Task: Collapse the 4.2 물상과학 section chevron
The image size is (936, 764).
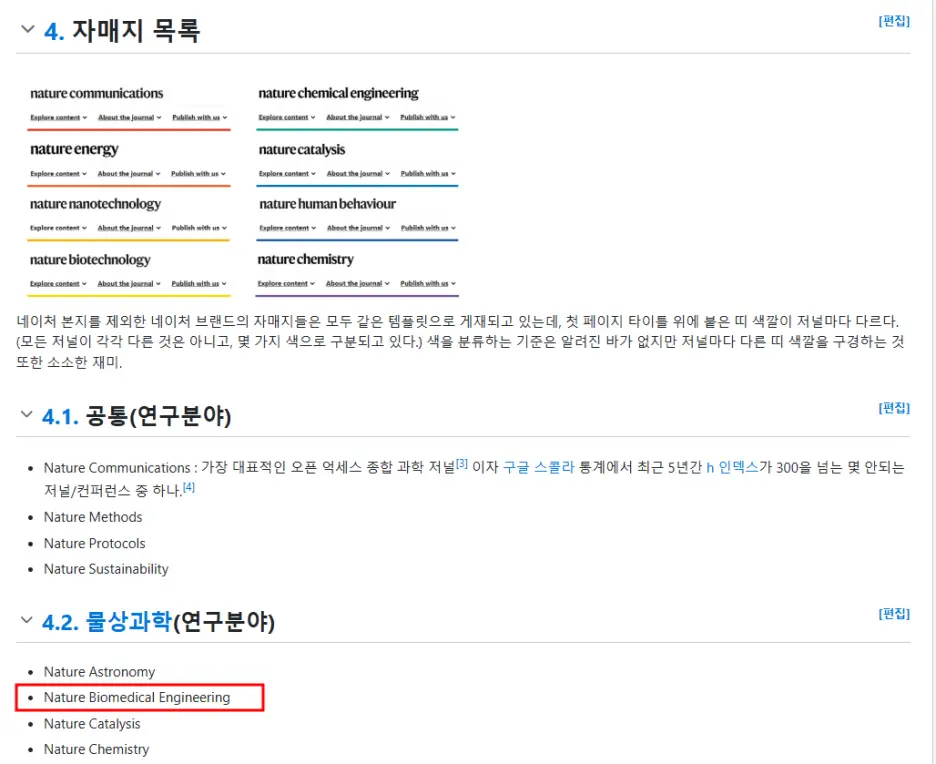Action: 26,620
